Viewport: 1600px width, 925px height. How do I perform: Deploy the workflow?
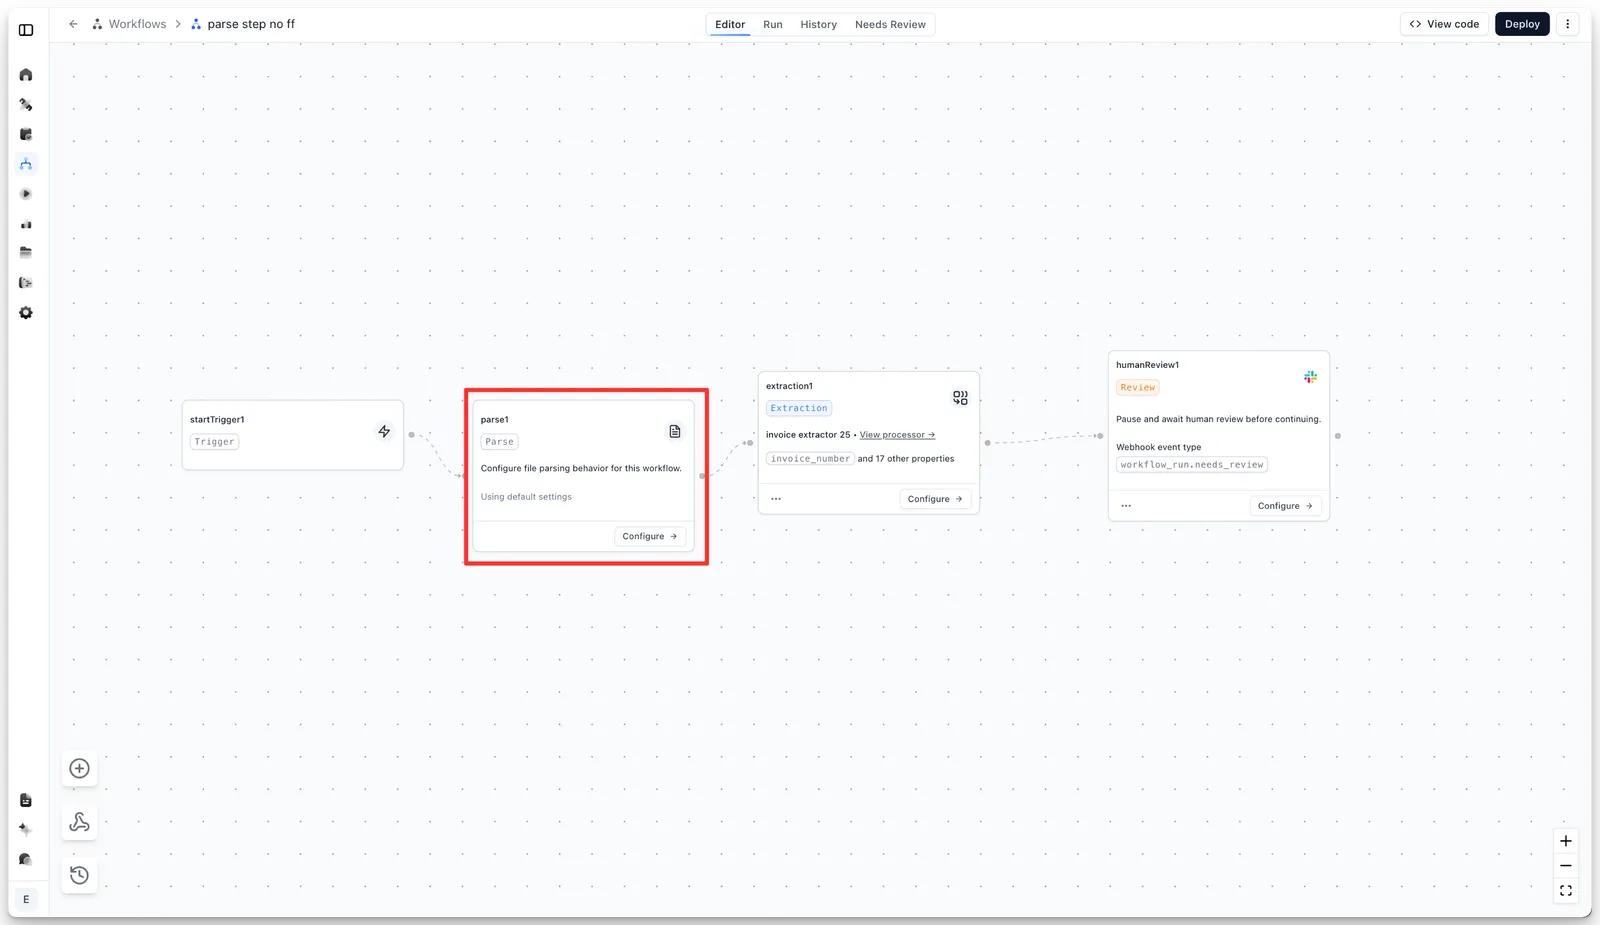[x=1522, y=24]
